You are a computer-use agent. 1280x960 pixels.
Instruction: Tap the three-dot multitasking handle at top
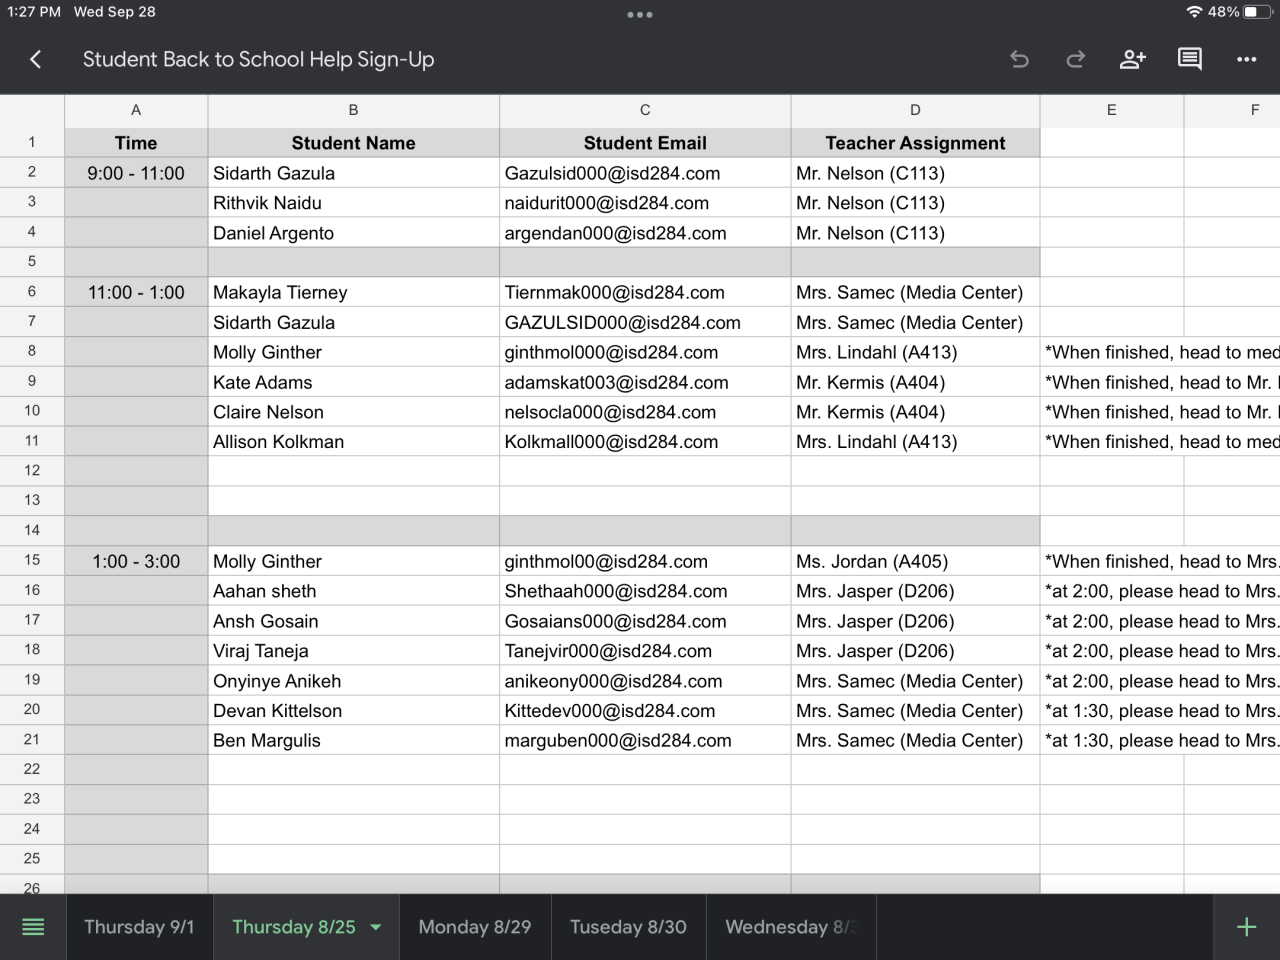[x=640, y=15]
